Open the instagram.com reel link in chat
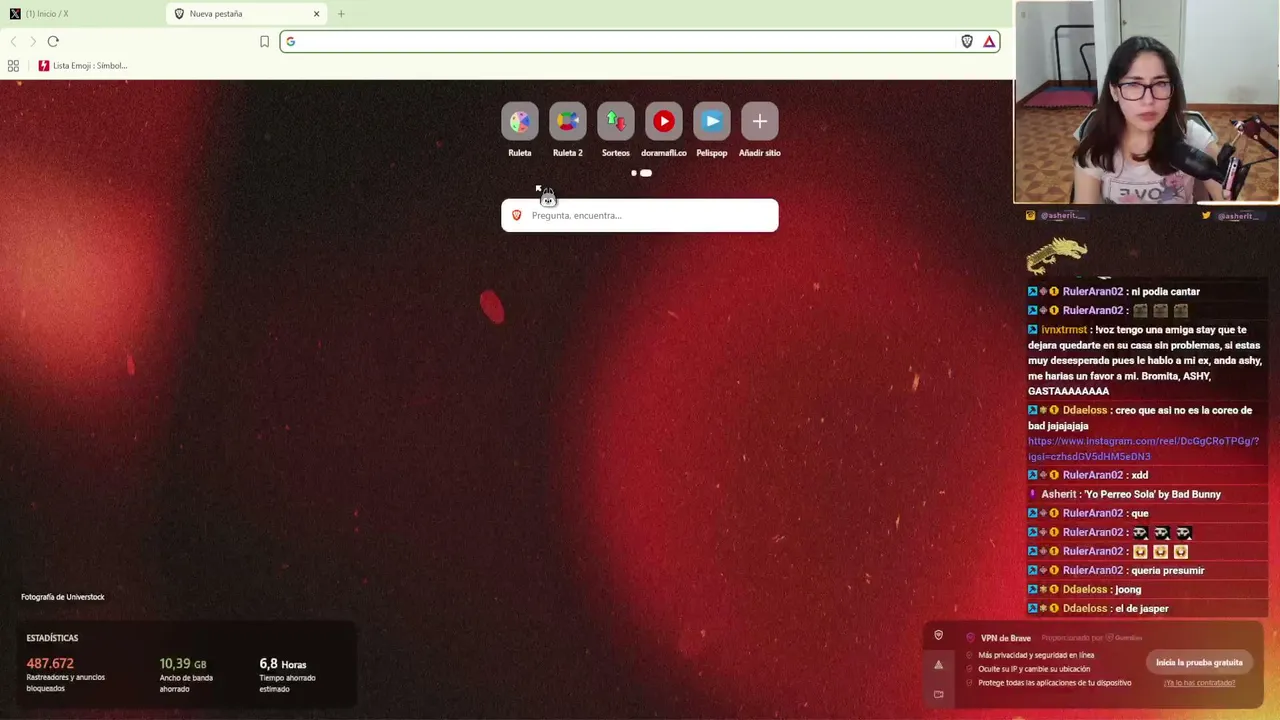The height and width of the screenshot is (720, 1280). pos(1143,449)
